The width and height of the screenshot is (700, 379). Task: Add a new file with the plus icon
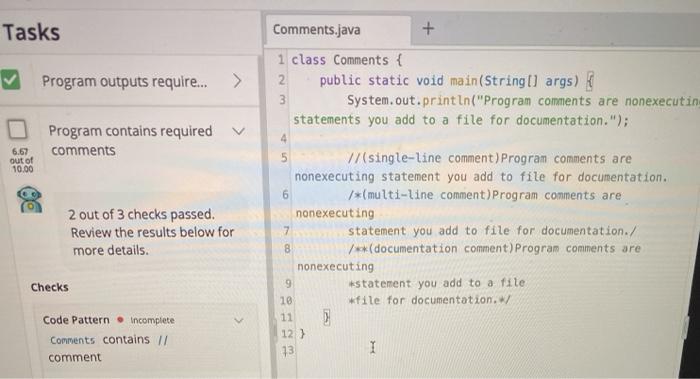coord(428,29)
